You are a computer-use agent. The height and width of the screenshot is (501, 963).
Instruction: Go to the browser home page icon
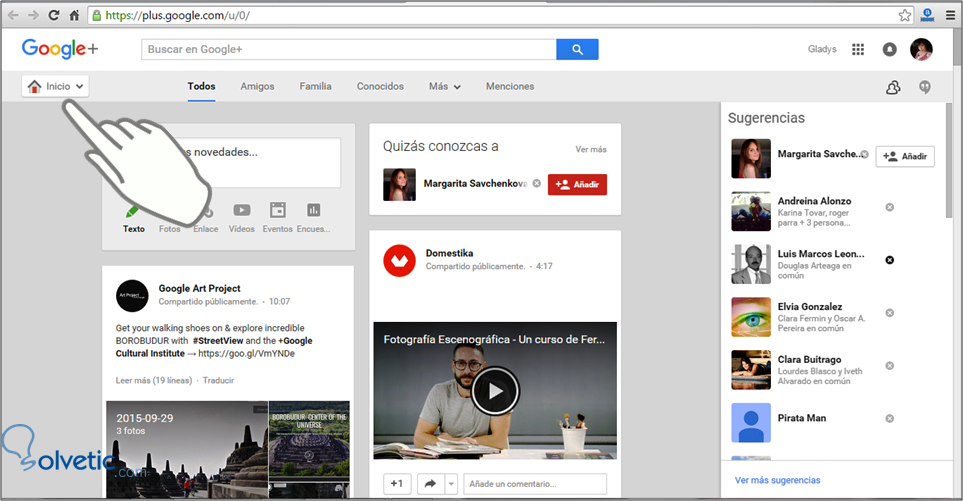pyautogui.click(x=74, y=15)
